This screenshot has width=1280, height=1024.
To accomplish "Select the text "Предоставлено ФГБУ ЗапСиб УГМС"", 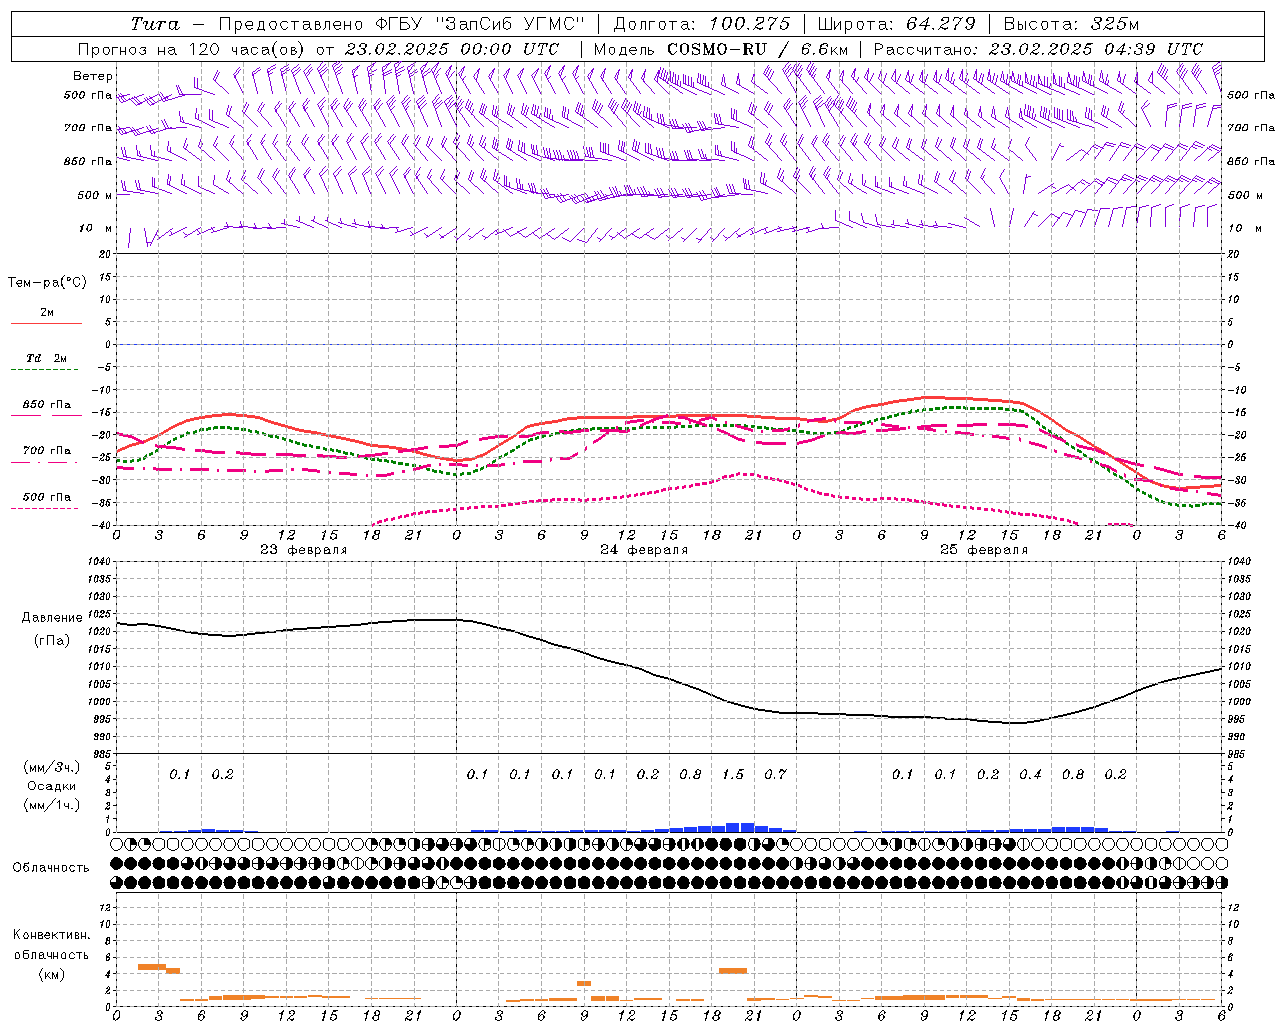I will [400, 24].
